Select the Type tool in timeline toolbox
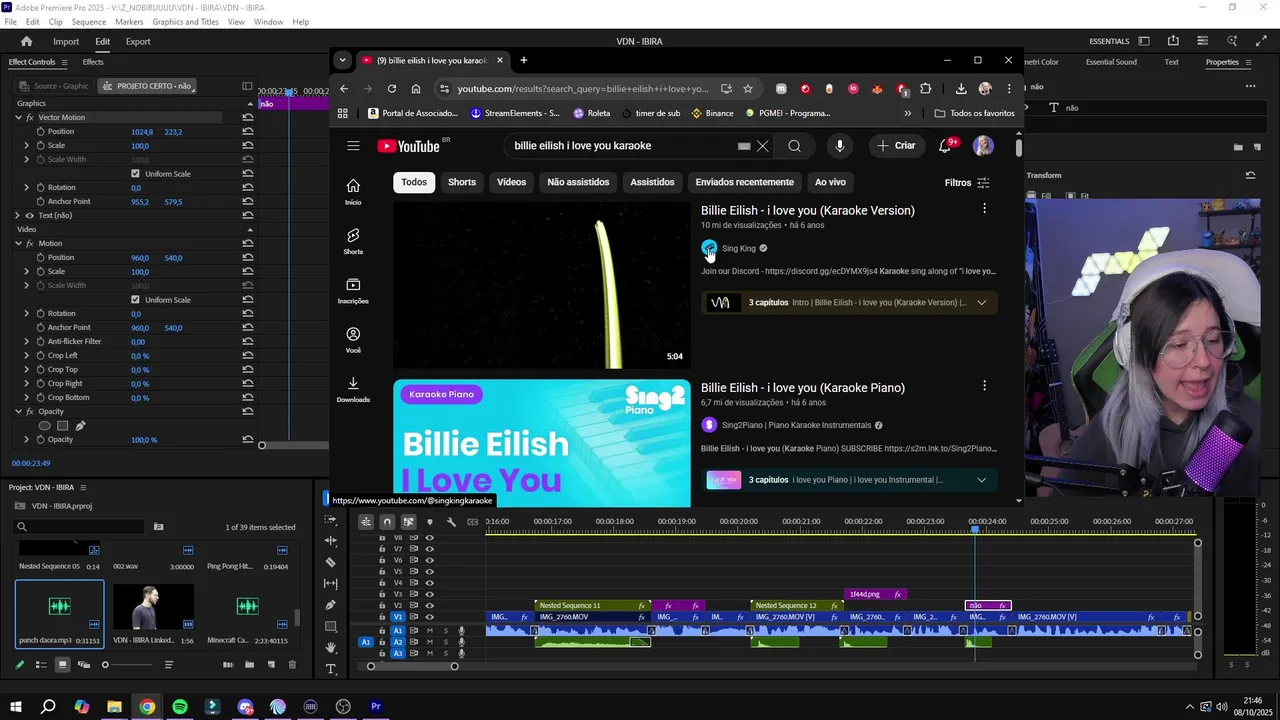Screen dimensions: 1280x720 click(x=331, y=669)
